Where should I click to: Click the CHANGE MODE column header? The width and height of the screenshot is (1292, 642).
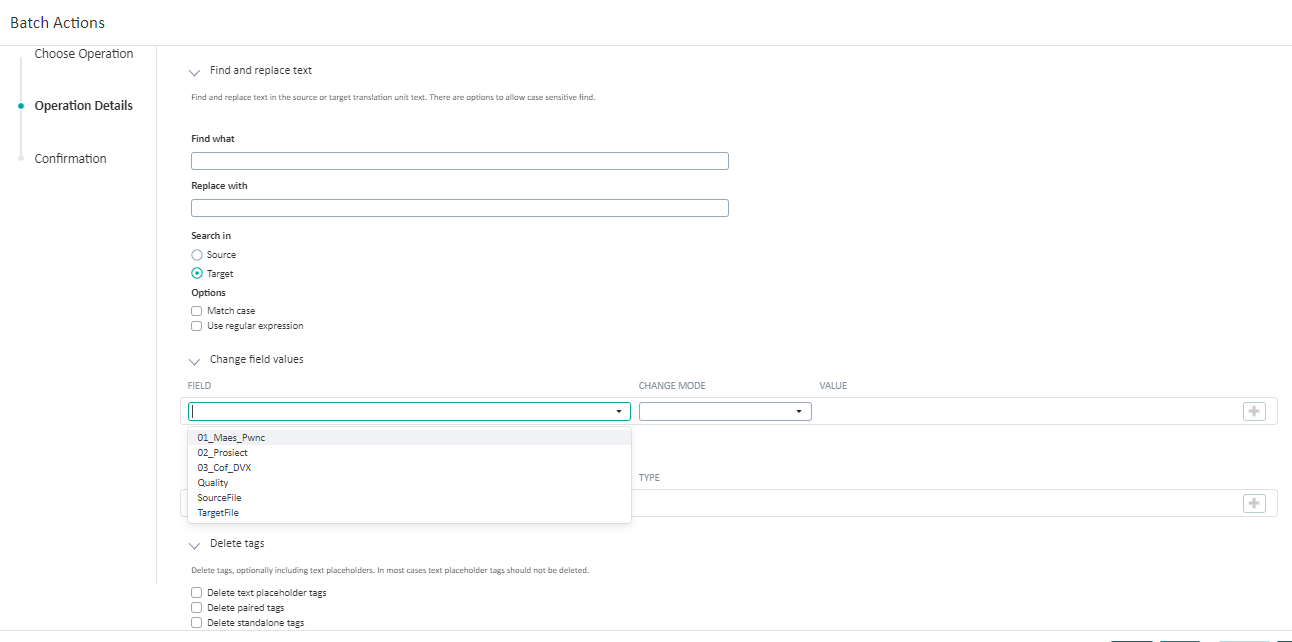click(x=672, y=386)
